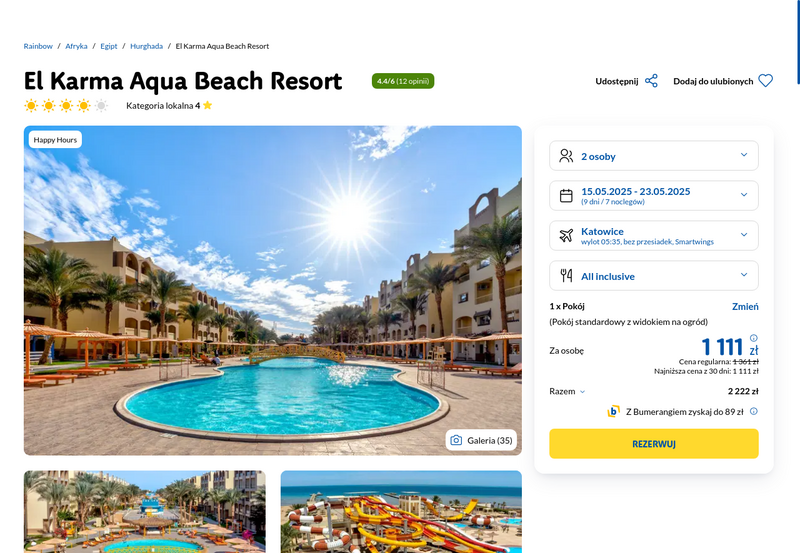Expand the 2 osoby guests dropdown
The image size is (800, 553).
tap(654, 156)
